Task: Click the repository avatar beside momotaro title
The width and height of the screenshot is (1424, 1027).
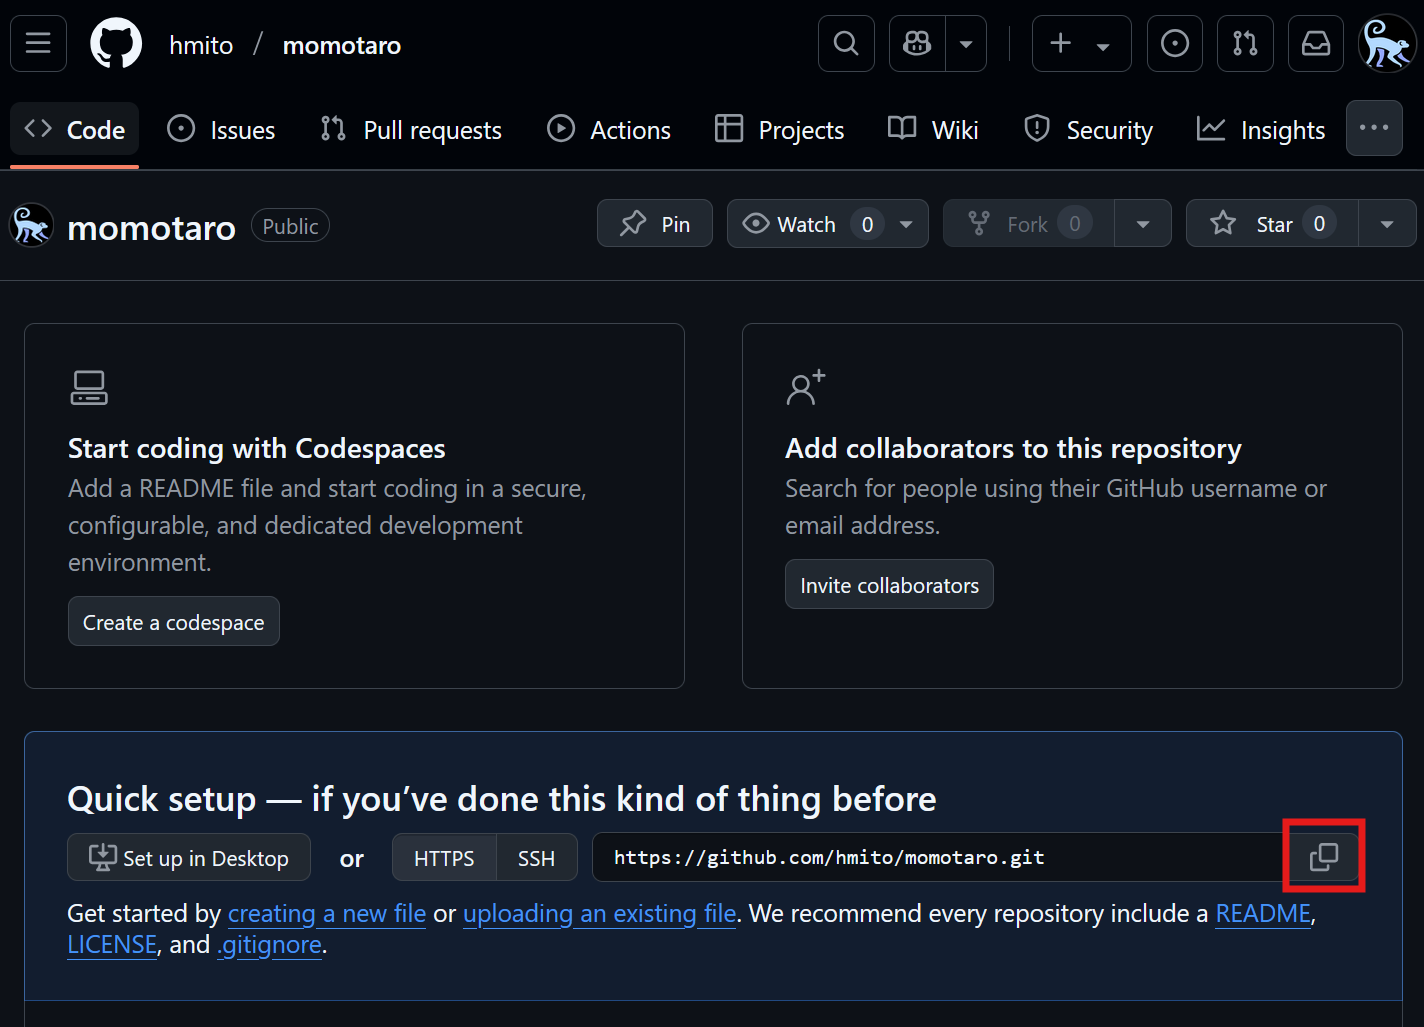Action: pyautogui.click(x=31, y=225)
